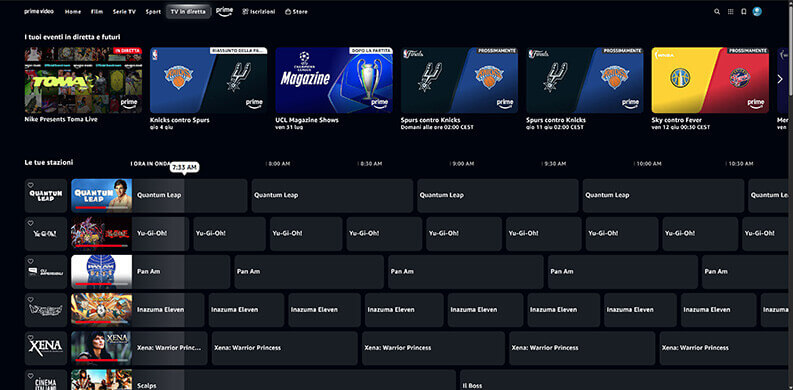The width and height of the screenshot is (793, 390).
Task: Play the live Xena: Warrior Princess thumbnail
Action: (102, 348)
